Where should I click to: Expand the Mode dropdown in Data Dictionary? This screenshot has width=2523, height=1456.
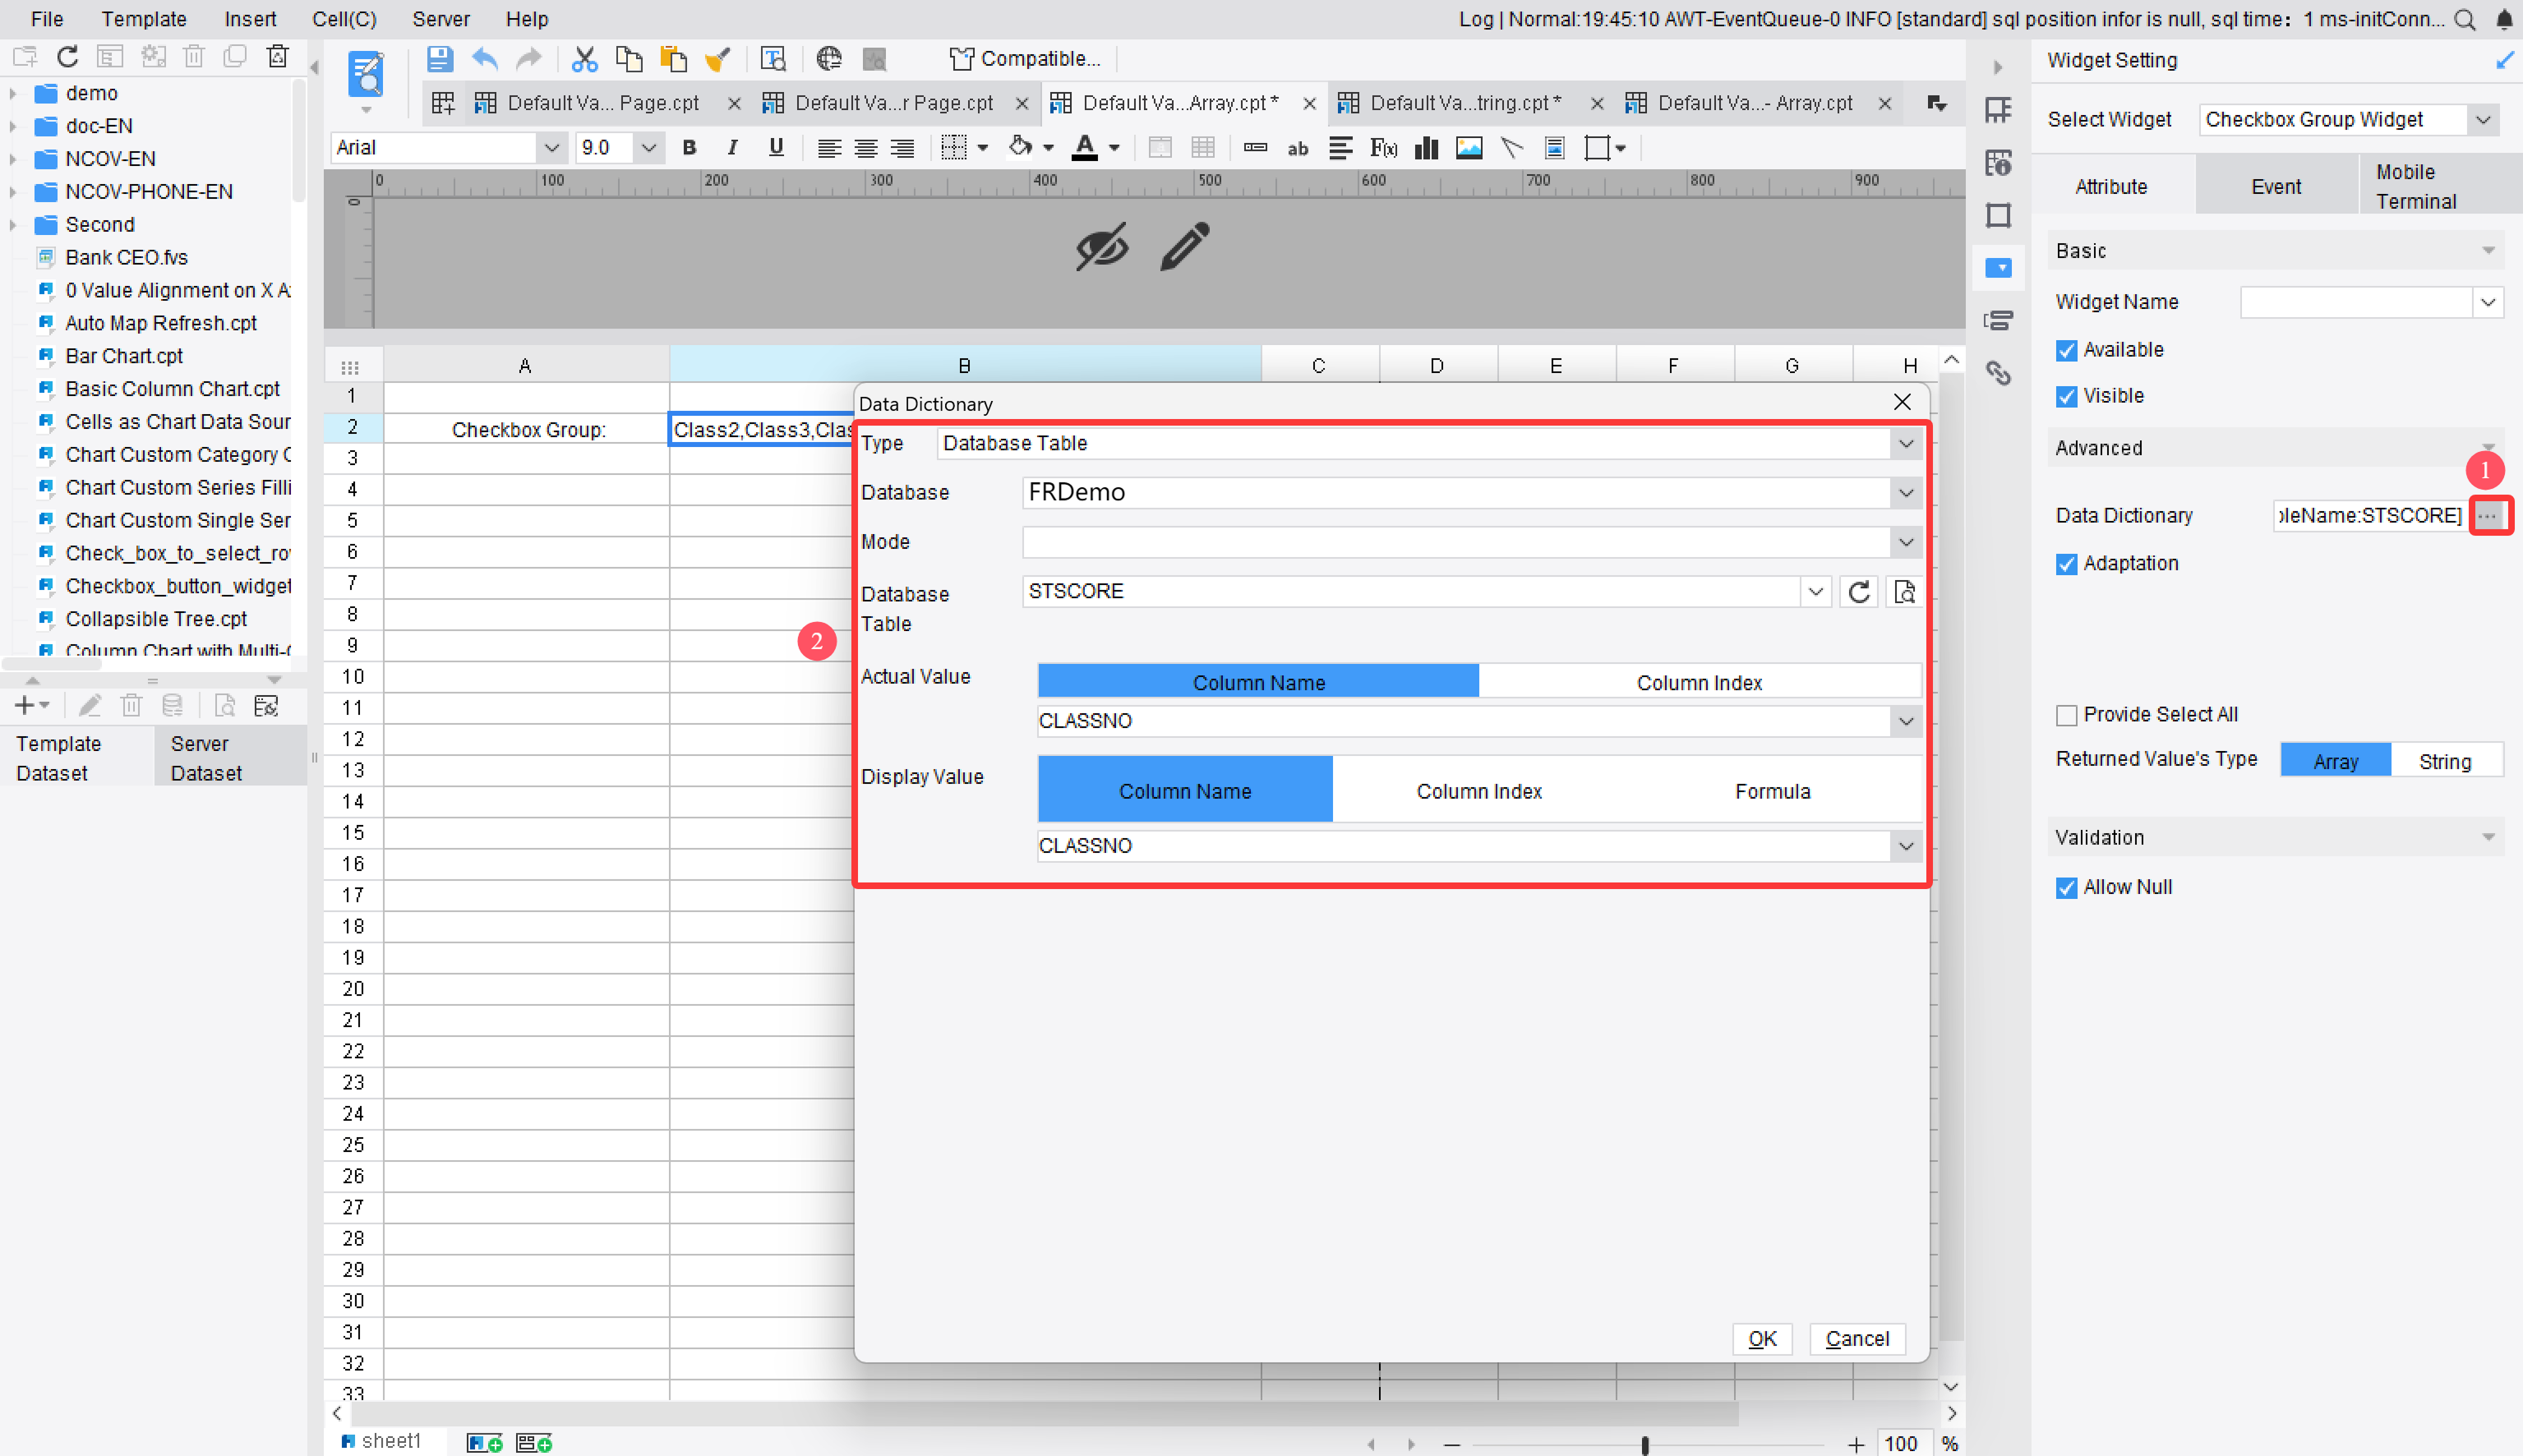pyautogui.click(x=1905, y=542)
